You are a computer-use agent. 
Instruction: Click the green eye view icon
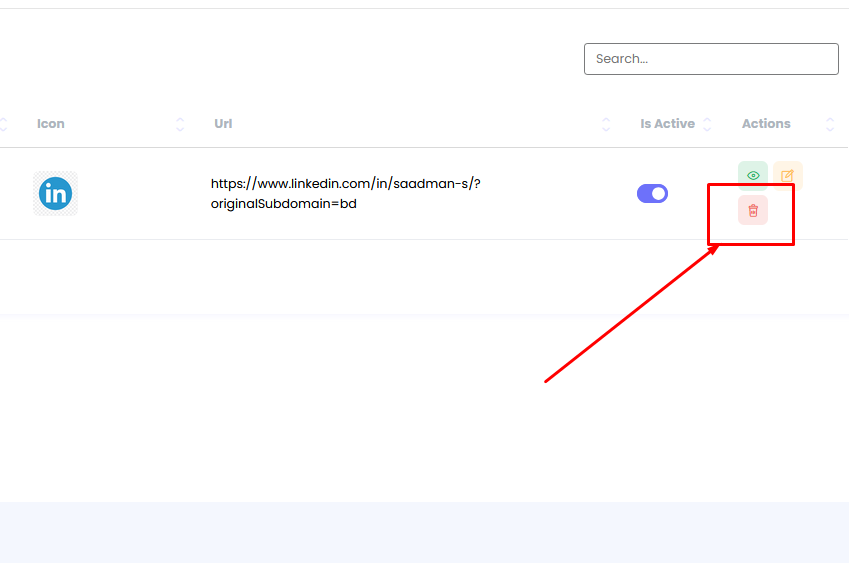click(x=753, y=176)
